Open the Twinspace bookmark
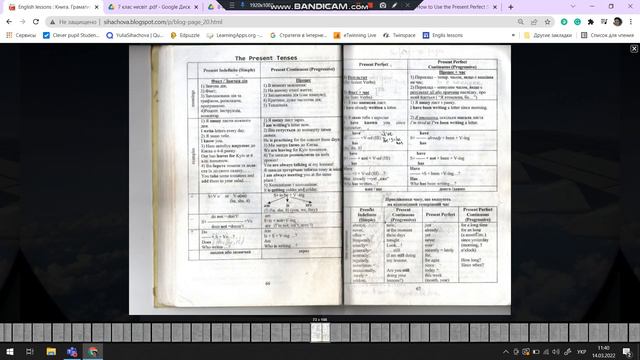 coord(399,36)
